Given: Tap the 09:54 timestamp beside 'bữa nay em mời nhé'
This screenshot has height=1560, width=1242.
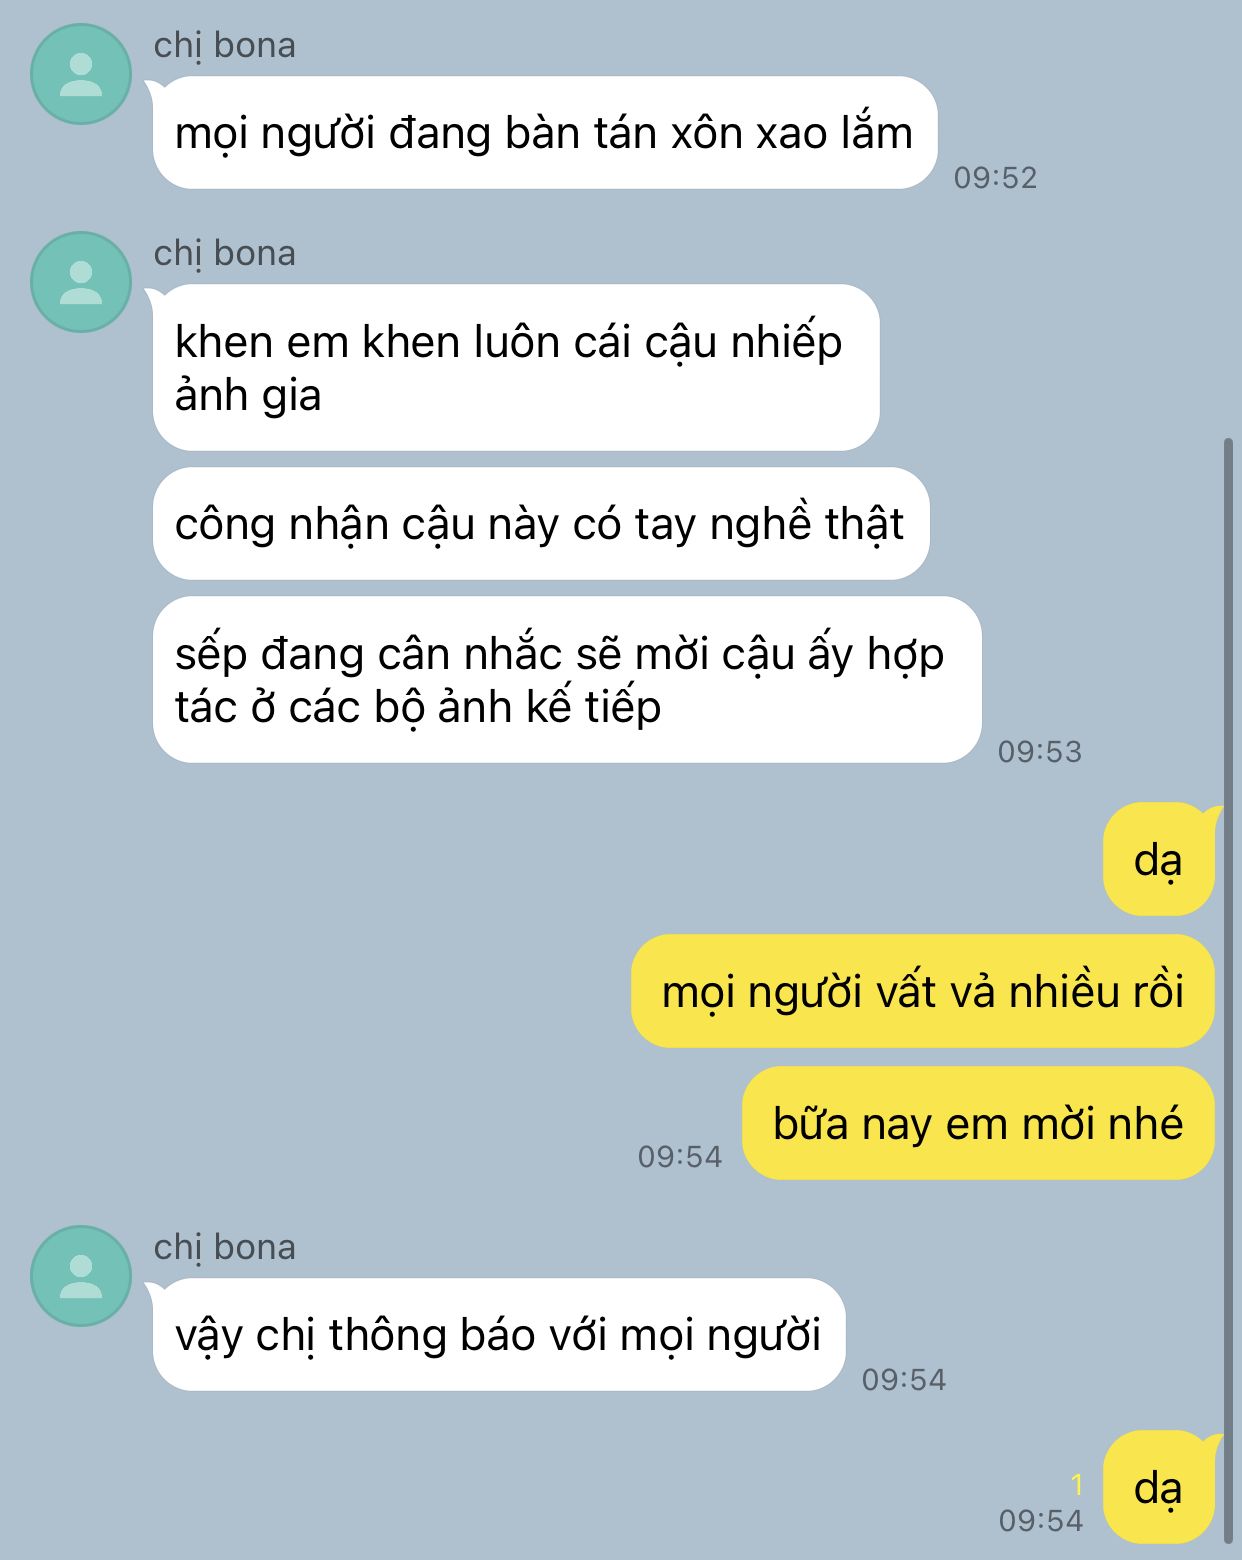Looking at the screenshot, I should [680, 1157].
